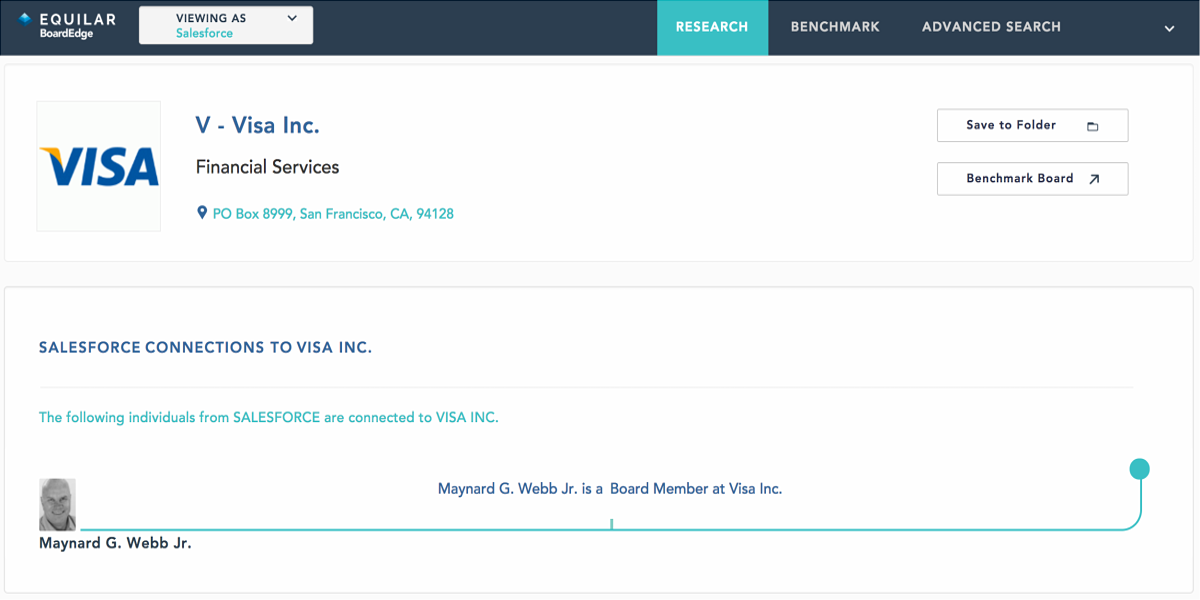Switch to the Research tab
Viewport: 1200px width, 600px height.
tap(712, 27)
